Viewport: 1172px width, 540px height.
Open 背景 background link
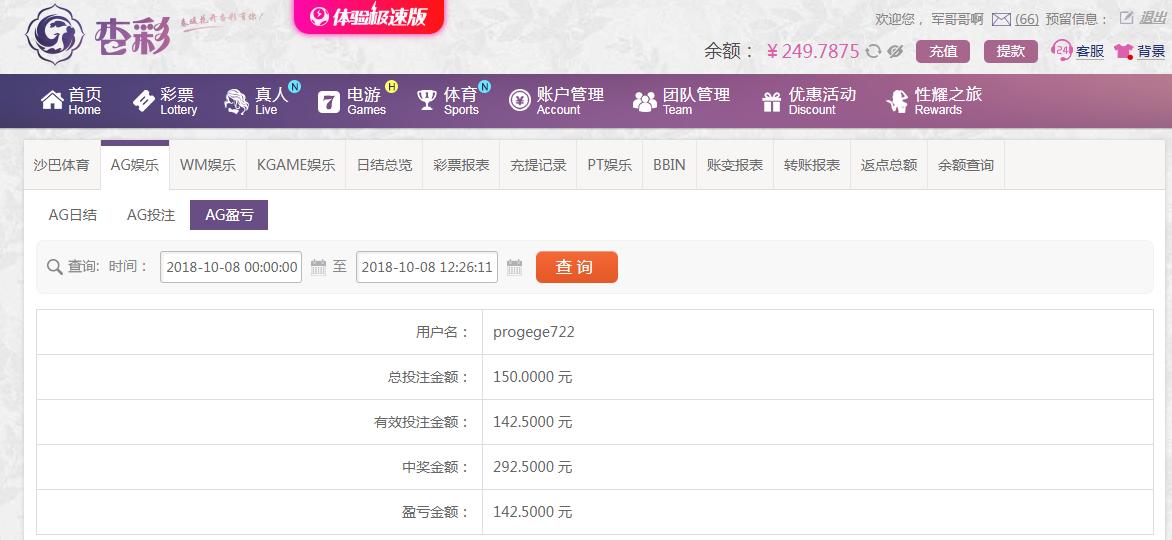tap(1152, 51)
